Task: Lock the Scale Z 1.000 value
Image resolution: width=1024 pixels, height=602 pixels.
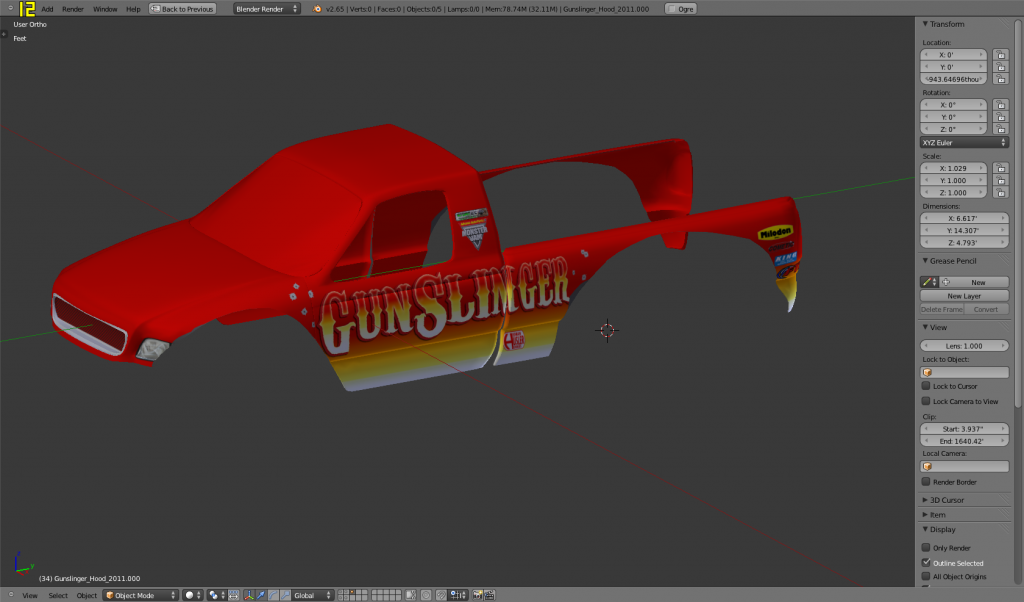Action: click(1000, 193)
